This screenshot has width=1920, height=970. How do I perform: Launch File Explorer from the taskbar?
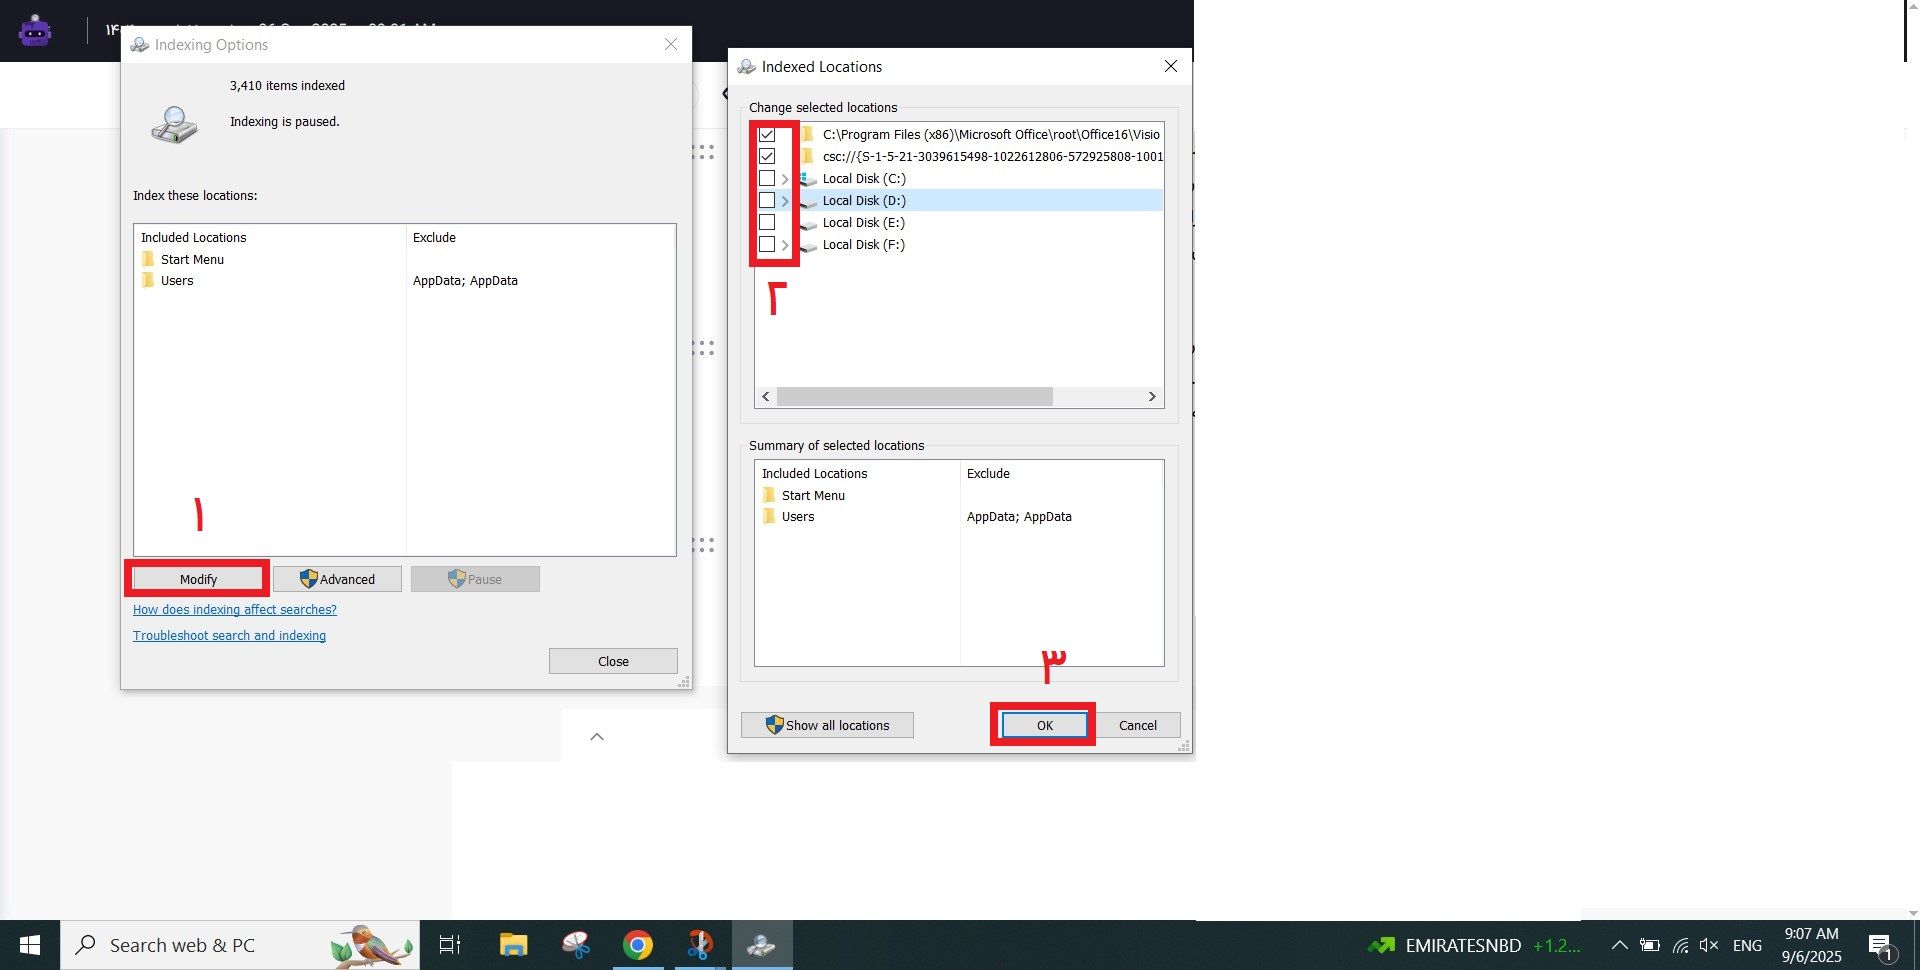coord(513,945)
